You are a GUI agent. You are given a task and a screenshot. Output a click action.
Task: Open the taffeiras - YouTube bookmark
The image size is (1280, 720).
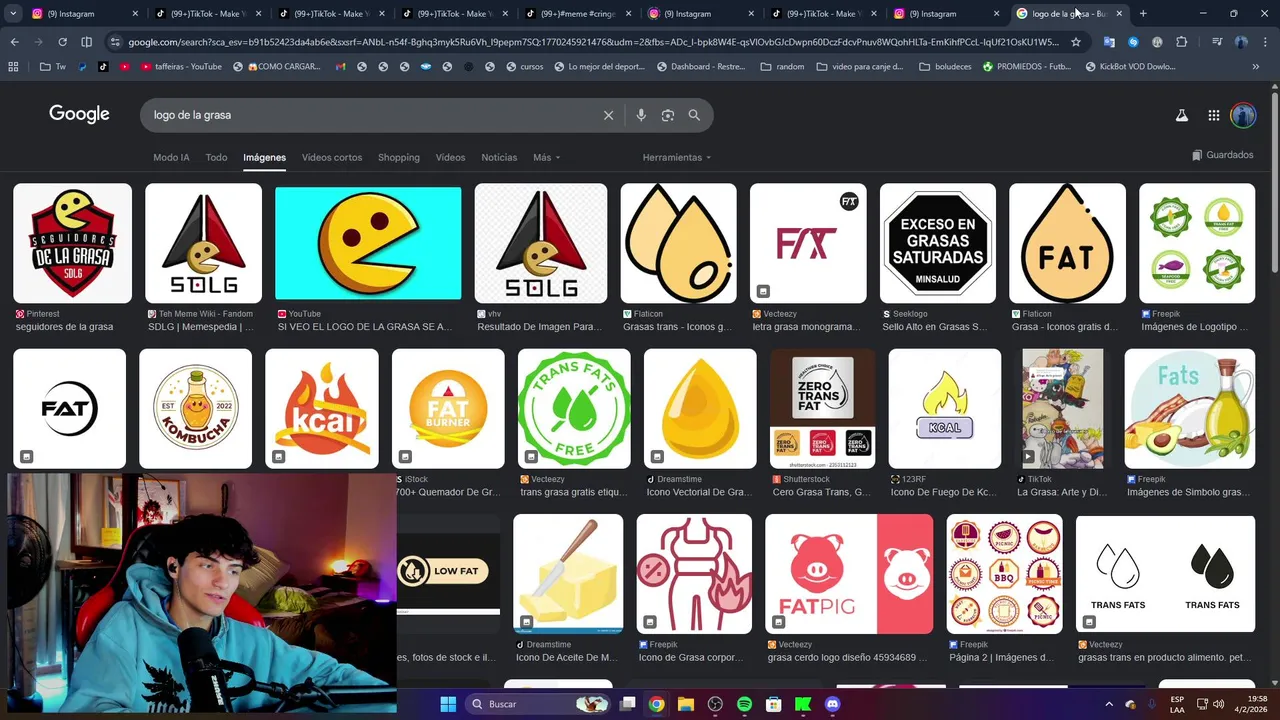(x=181, y=66)
